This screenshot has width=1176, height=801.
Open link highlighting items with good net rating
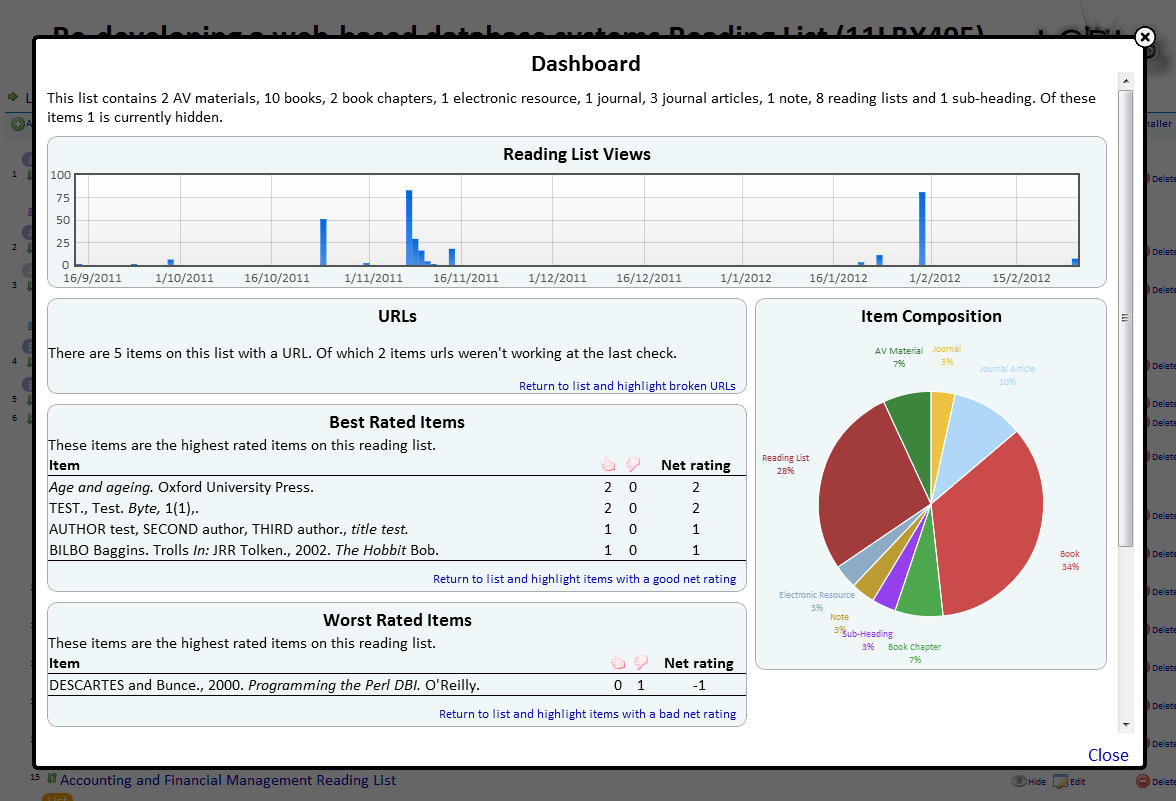tap(584, 579)
